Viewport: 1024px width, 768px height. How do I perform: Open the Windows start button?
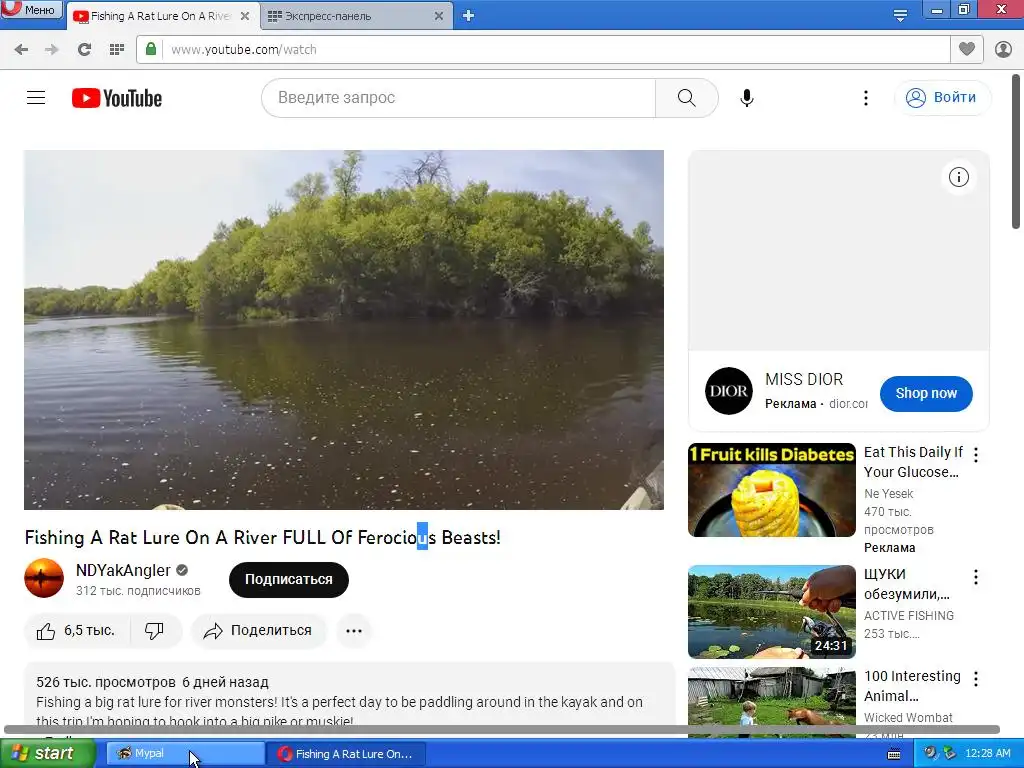[47, 754]
